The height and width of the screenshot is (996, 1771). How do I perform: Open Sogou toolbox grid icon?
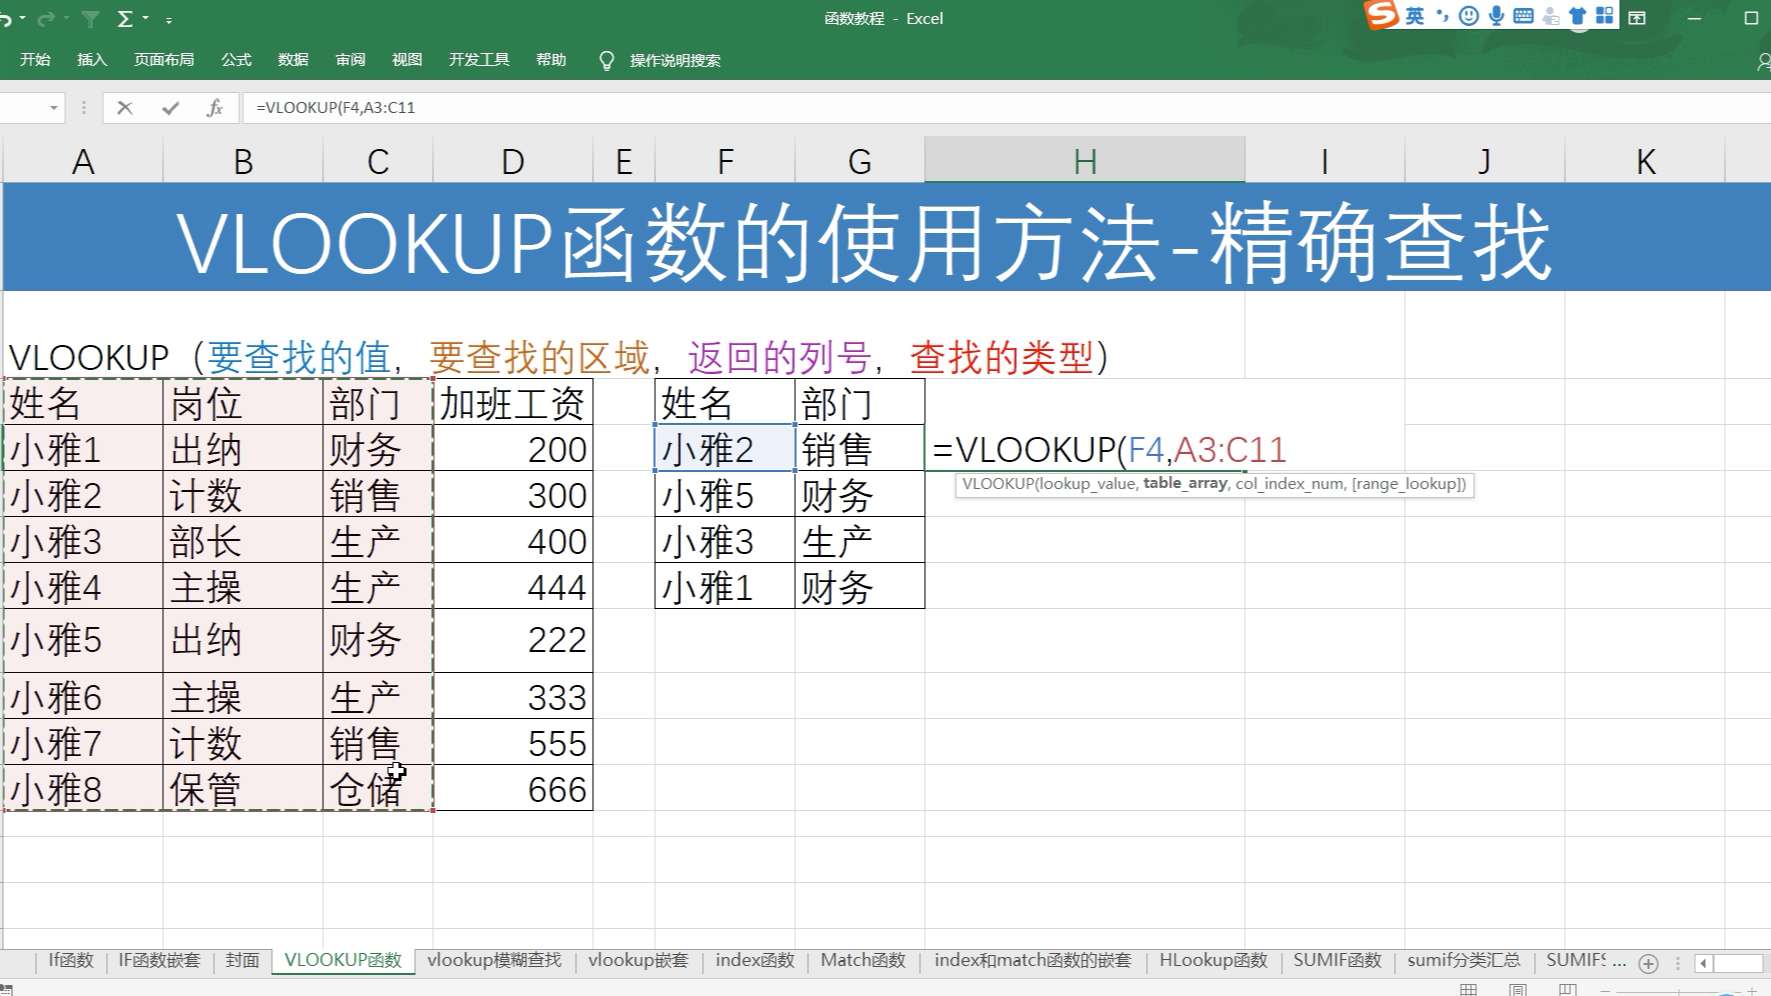(1604, 16)
